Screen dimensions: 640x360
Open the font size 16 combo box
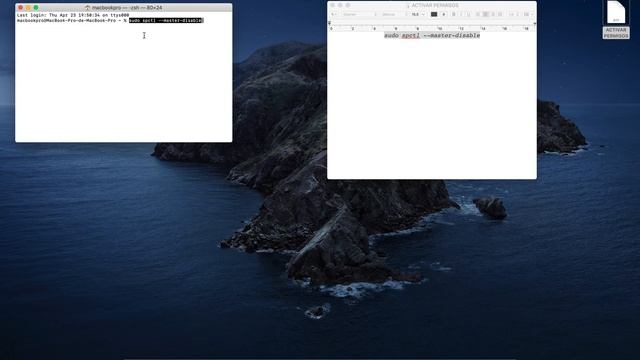[x=418, y=14]
